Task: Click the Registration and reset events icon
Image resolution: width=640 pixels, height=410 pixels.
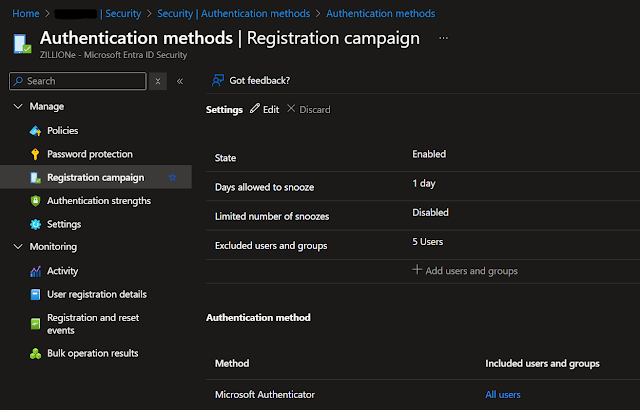Action: (35, 323)
